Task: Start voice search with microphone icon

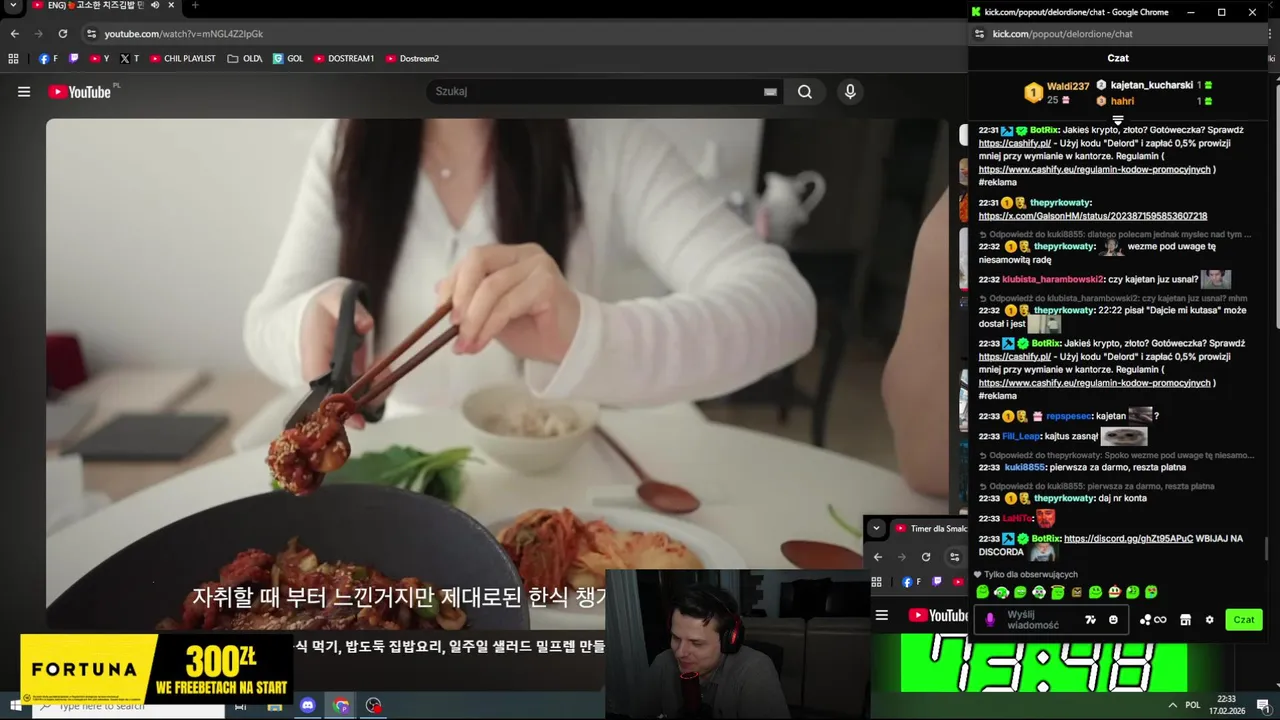Action: tap(850, 92)
